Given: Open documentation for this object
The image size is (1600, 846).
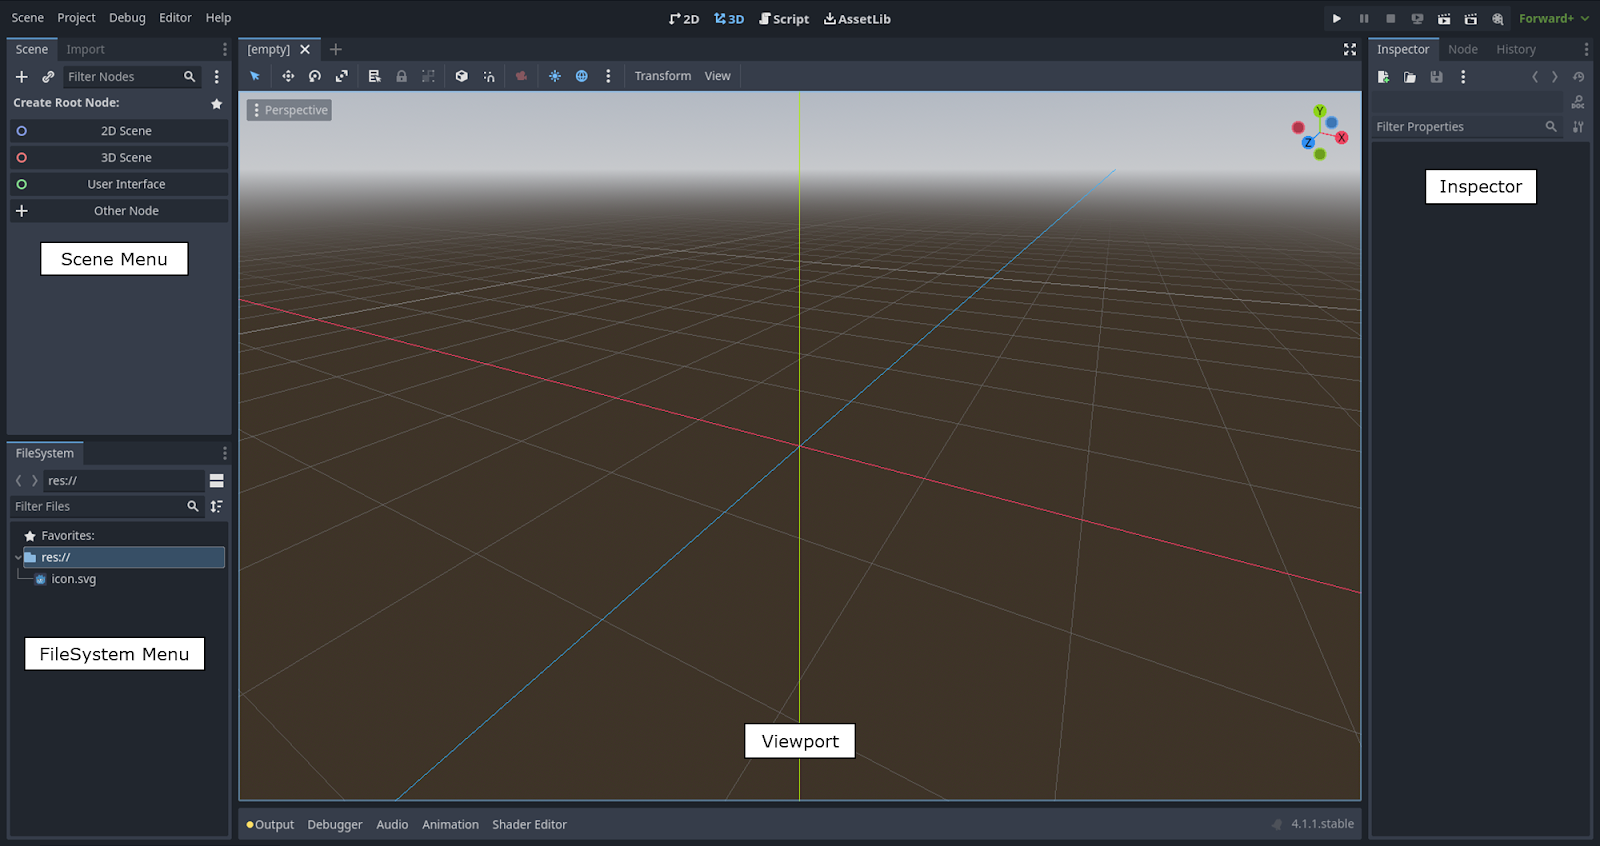Looking at the screenshot, I should click(x=1578, y=102).
